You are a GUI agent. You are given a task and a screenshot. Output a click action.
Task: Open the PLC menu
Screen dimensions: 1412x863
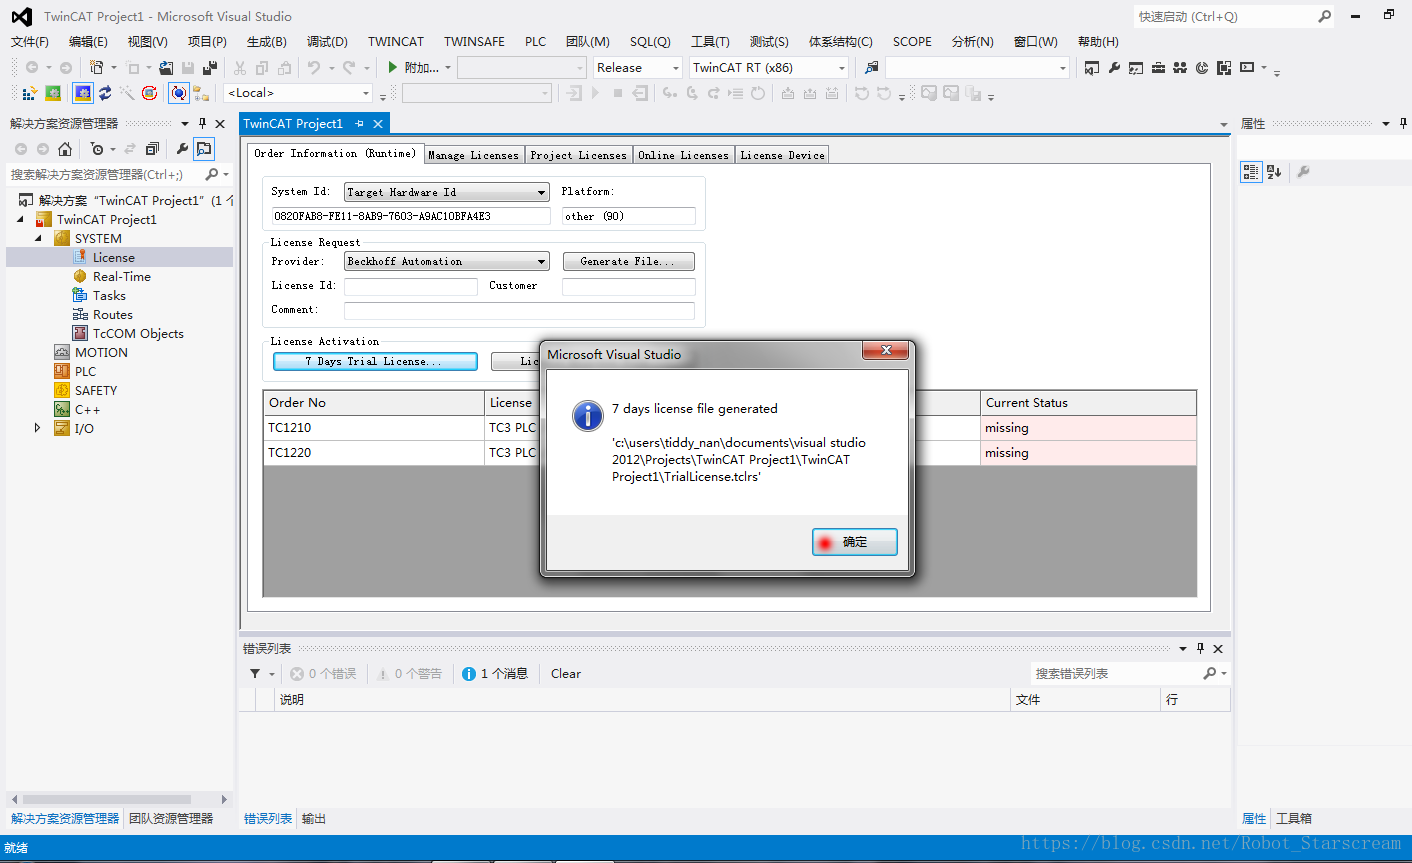tap(536, 41)
